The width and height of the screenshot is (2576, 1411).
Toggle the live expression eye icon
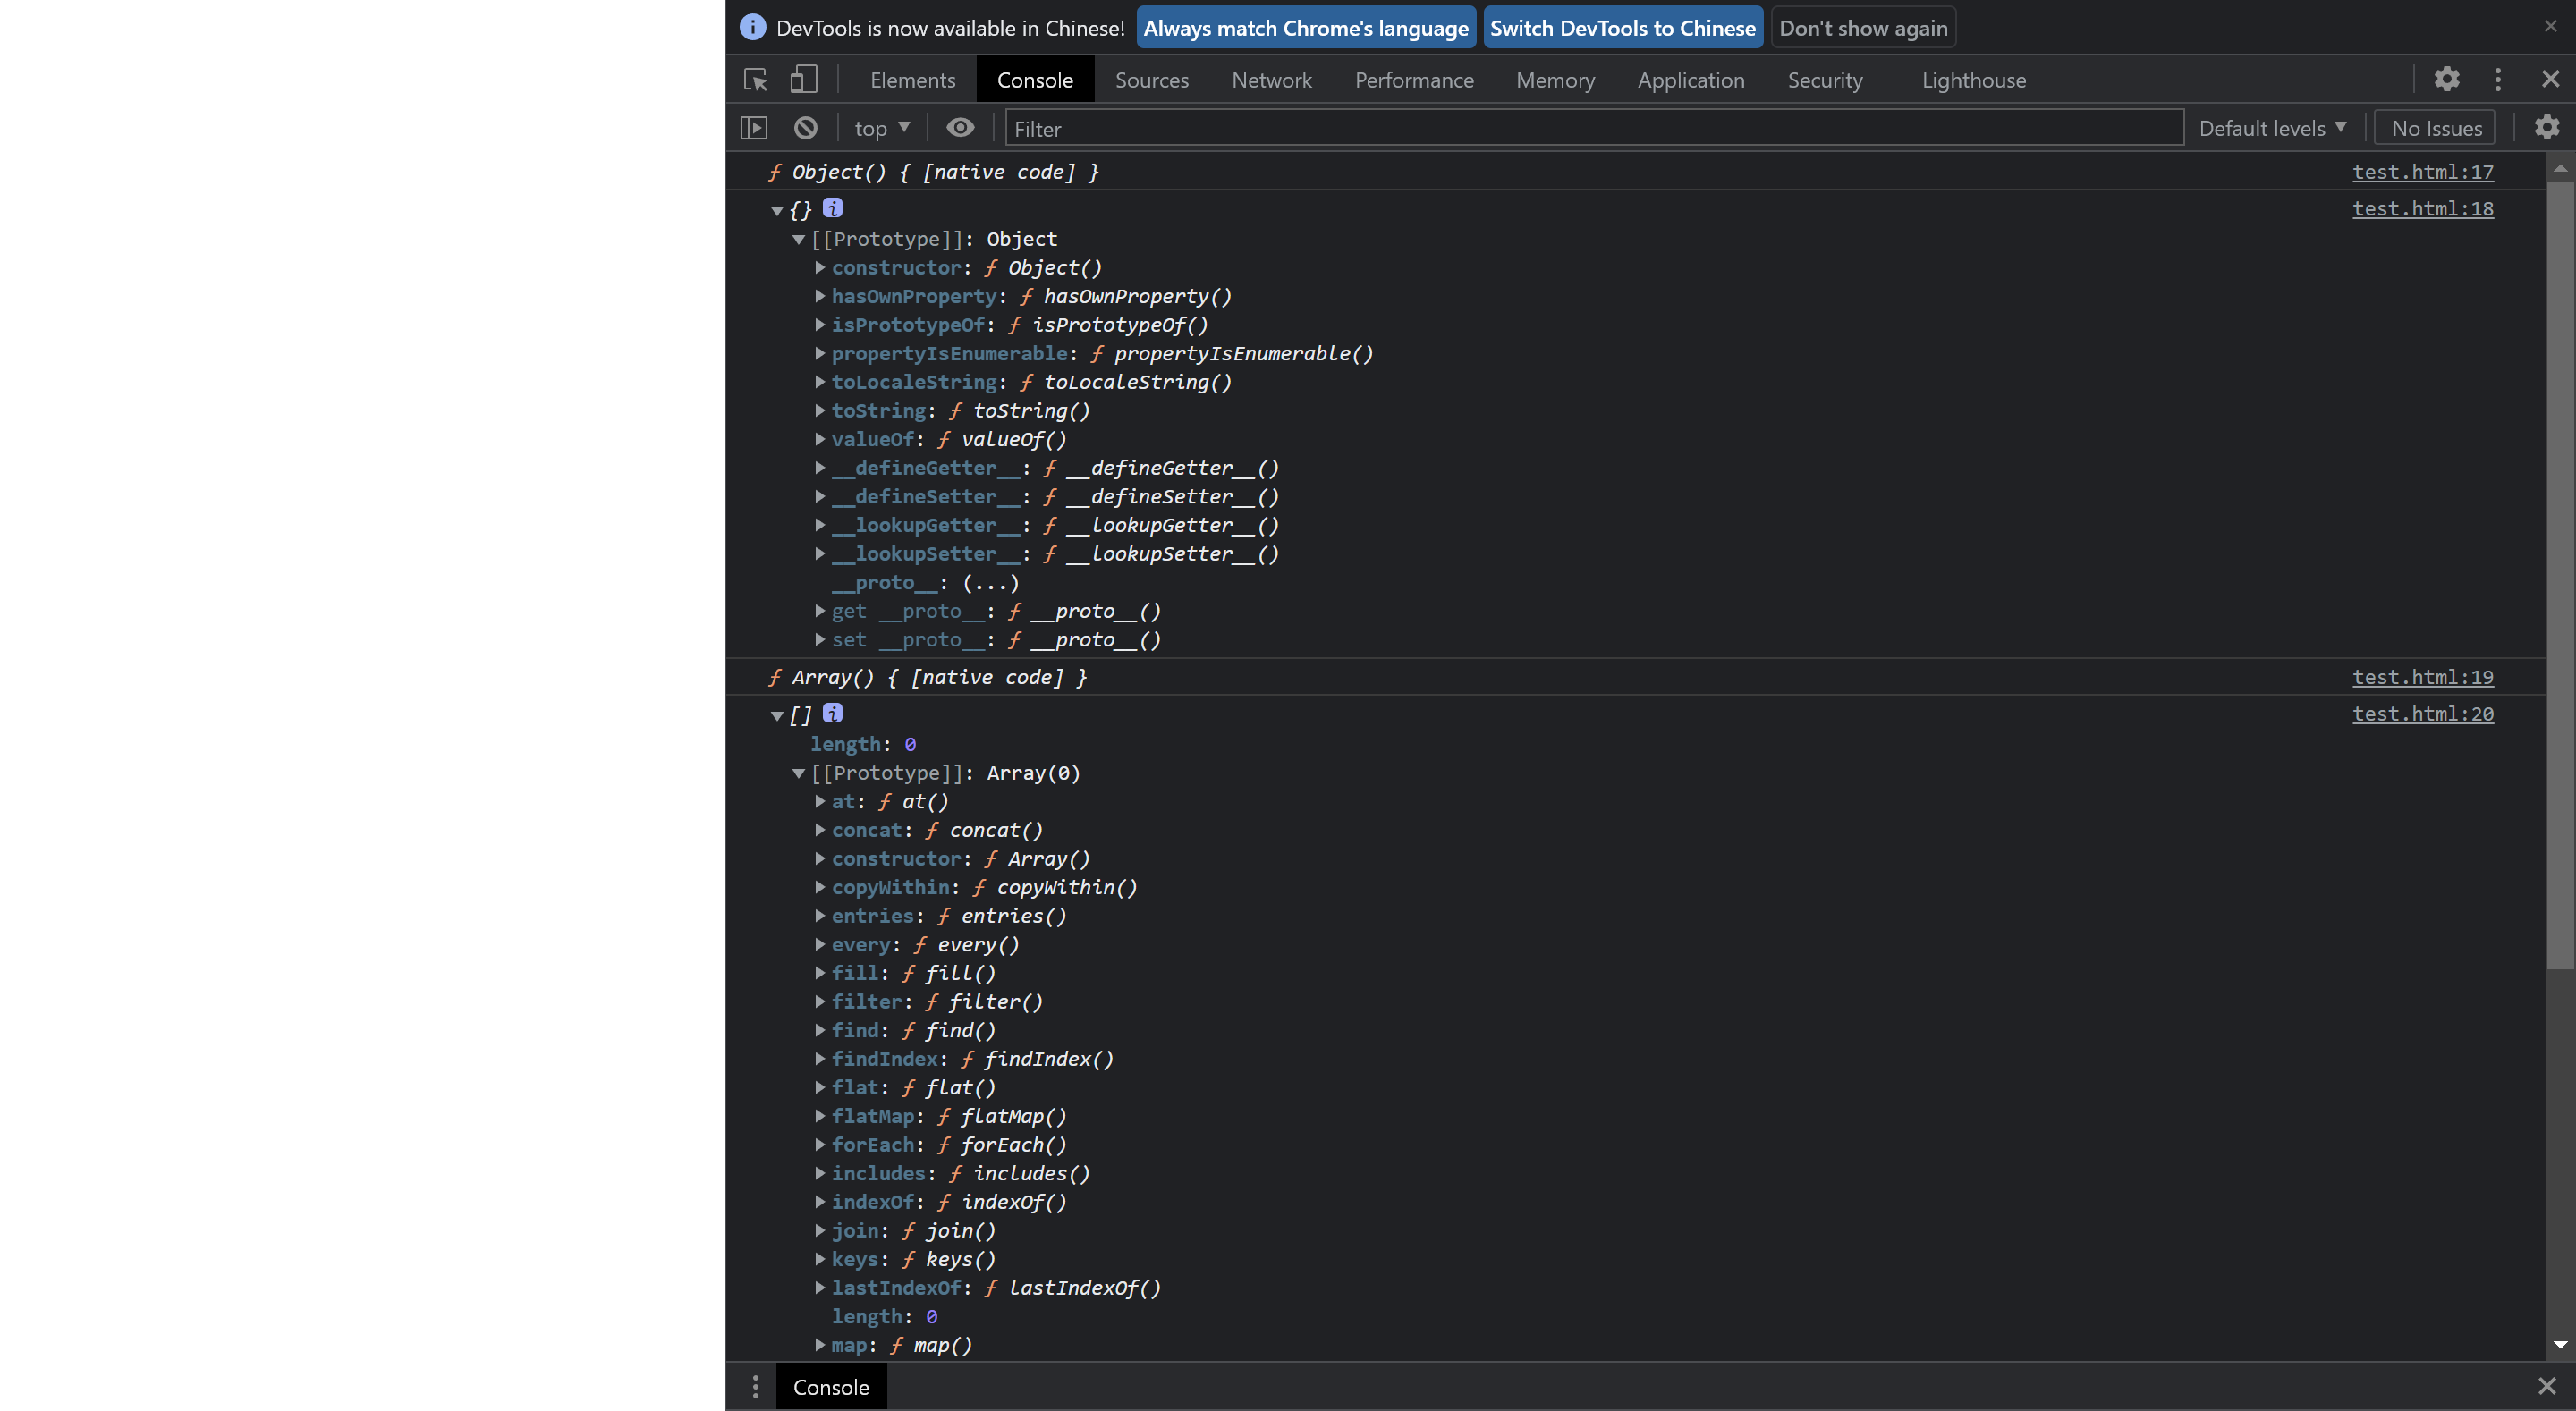coord(960,128)
